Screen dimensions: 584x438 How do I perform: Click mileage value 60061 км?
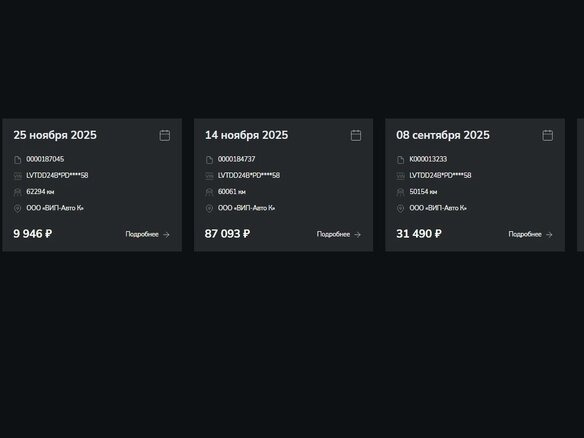coord(232,191)
